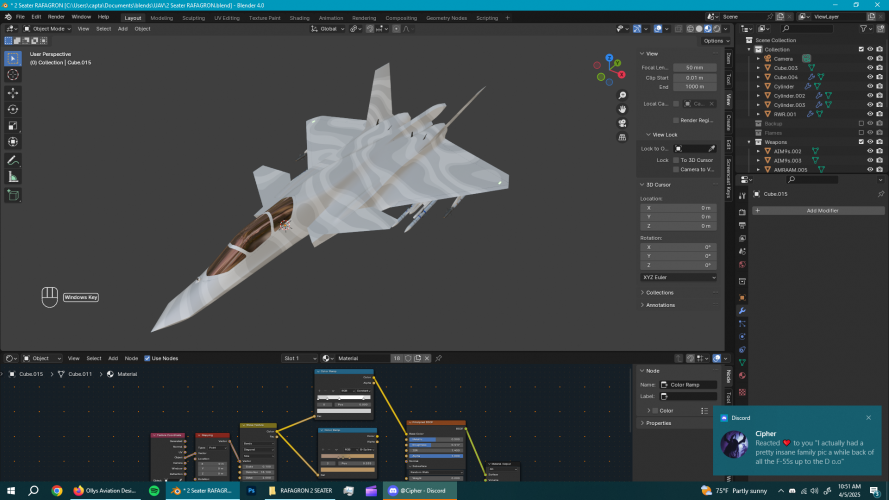Enable Lock To 3D Cursor checkbox
Image resolution: width=889 pixels, height=500 pixels.
pos(676,160)
